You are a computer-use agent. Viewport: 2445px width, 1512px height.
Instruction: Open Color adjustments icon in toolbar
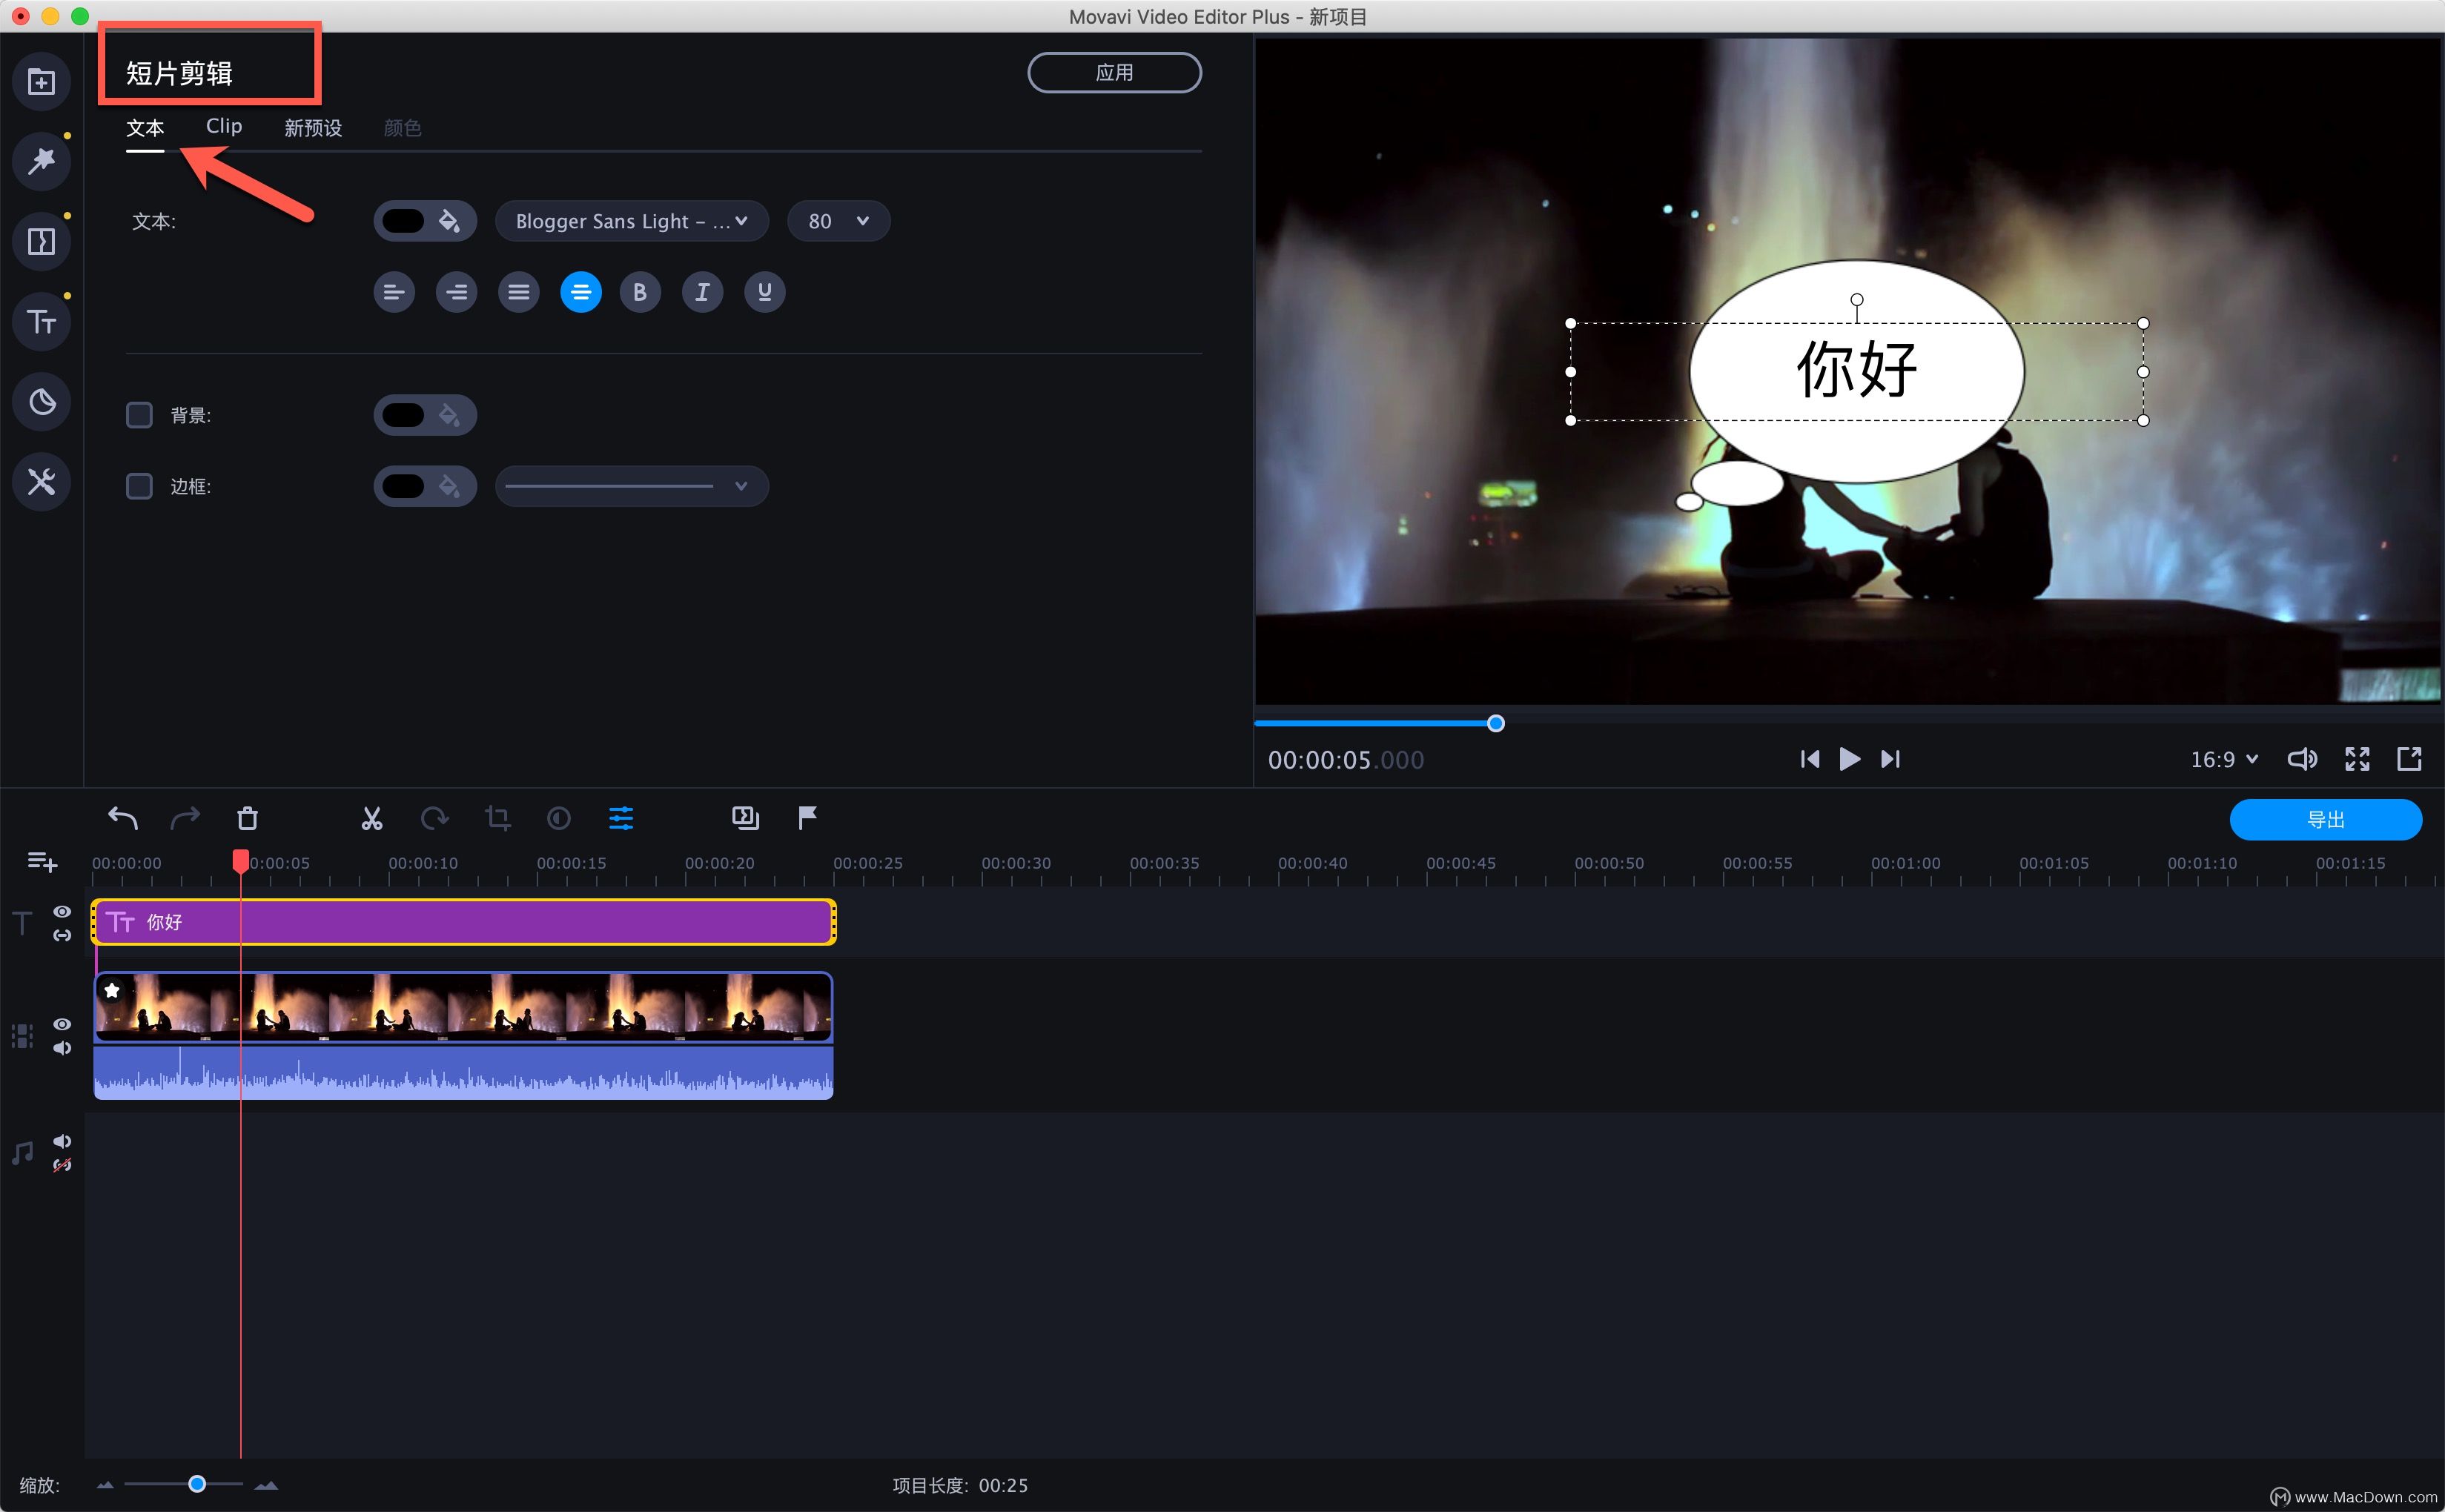[559, 818]
